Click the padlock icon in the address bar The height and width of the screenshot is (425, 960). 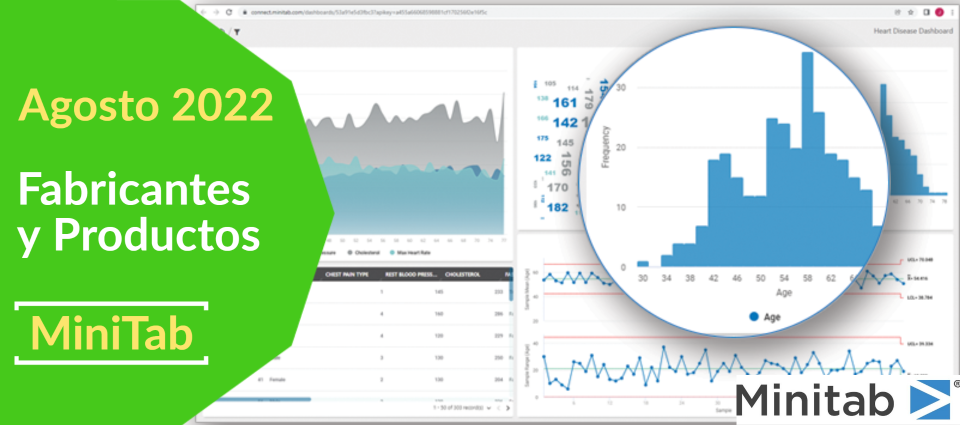pos(244,12)
